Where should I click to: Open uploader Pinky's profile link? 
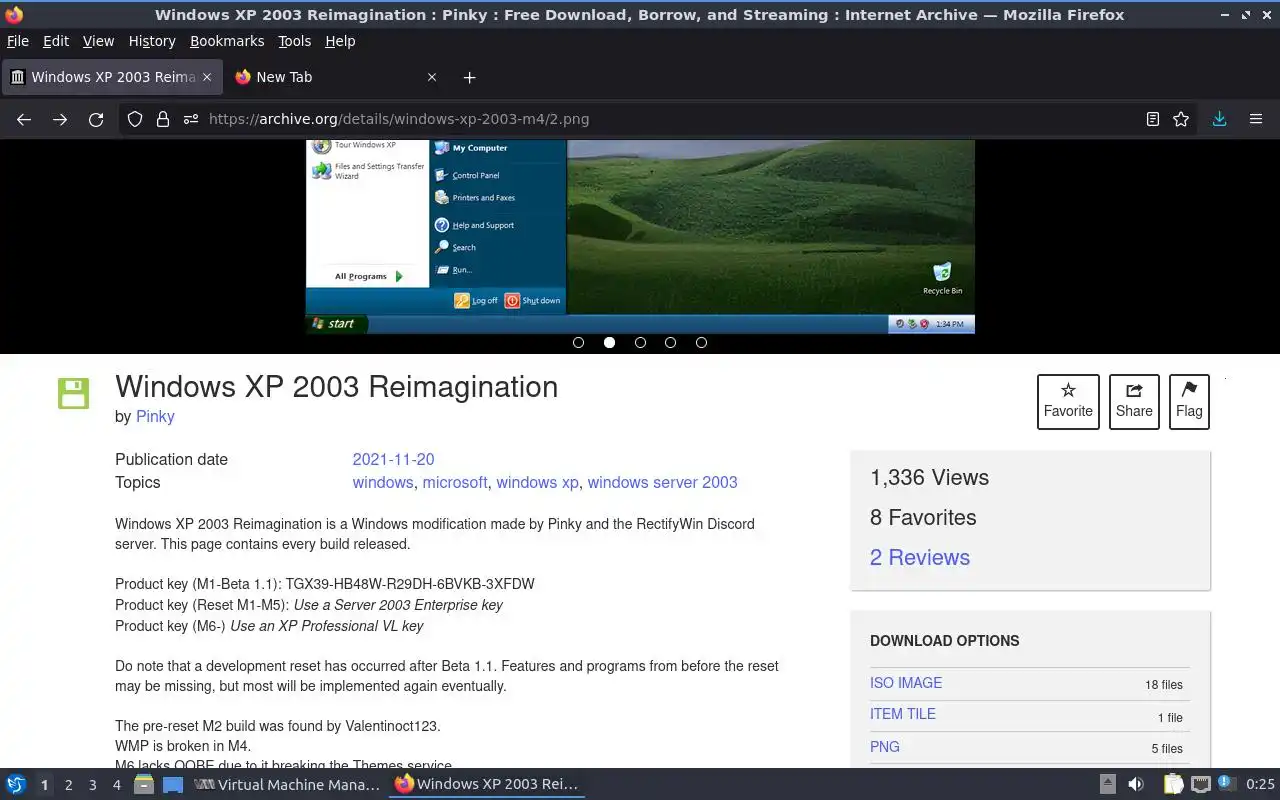coord(155,416)
